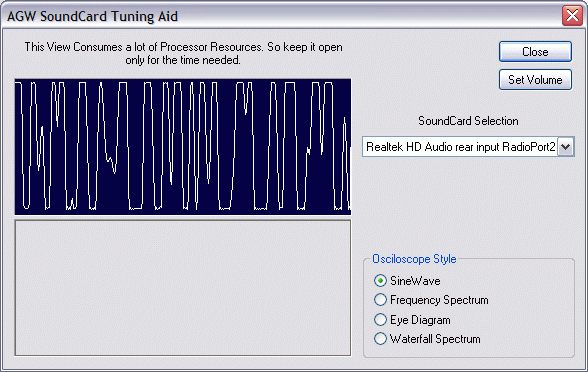This screenshot has height=372, width=588.
Task: Click the Waterfall Spectrum label text
Action: tap(435, 339)
